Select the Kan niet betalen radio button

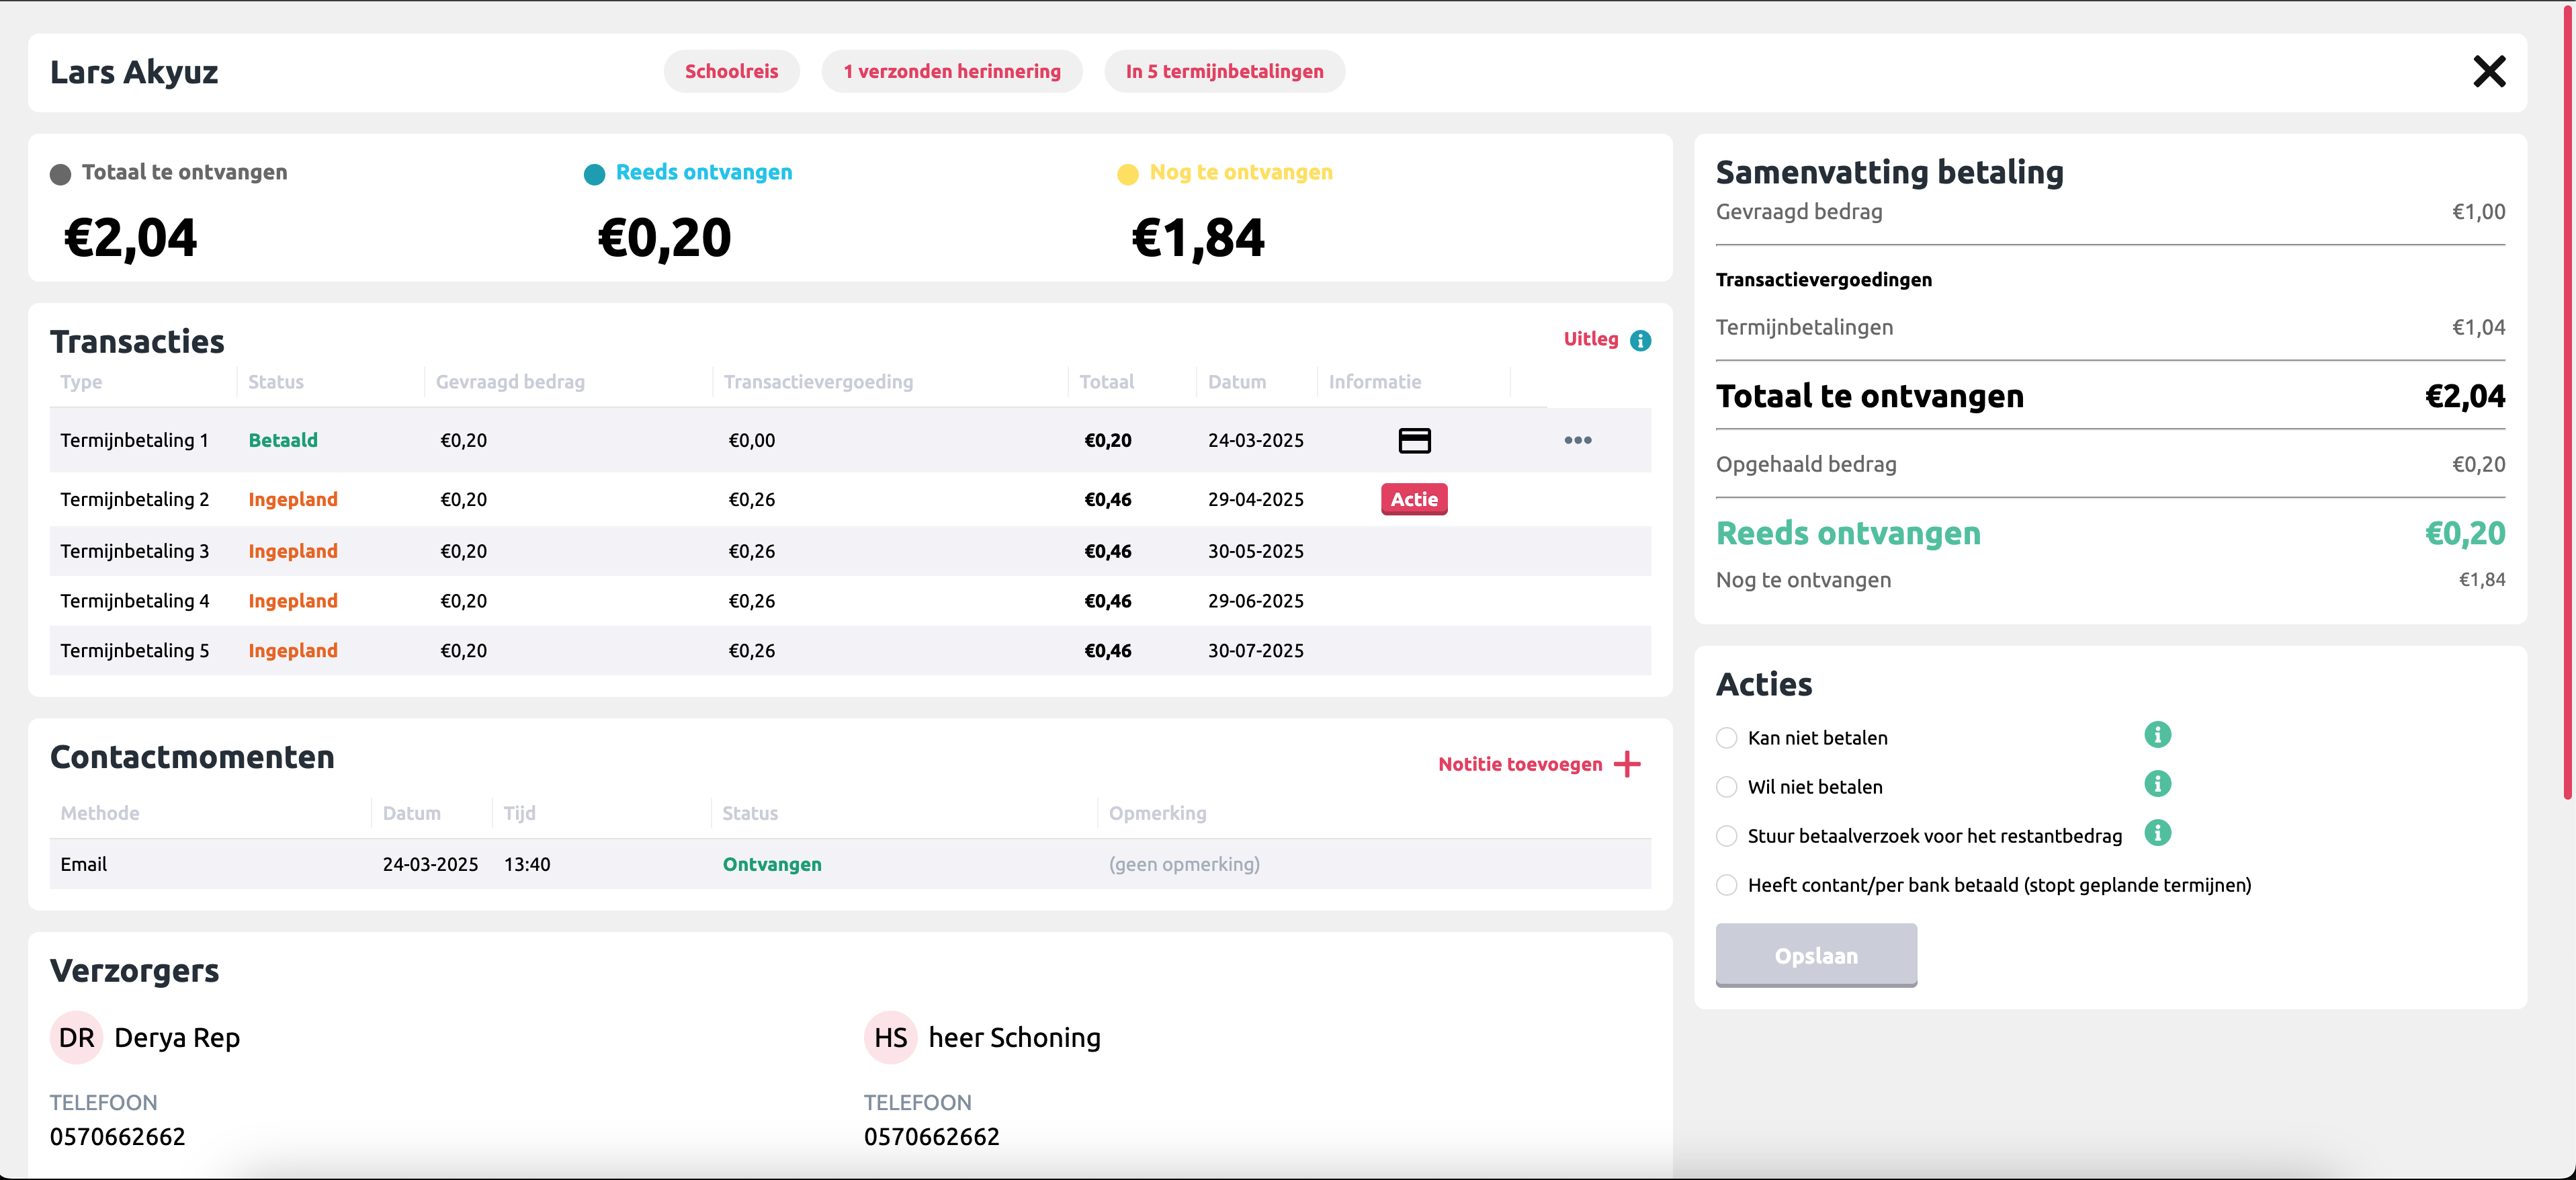coord(1726,738)
